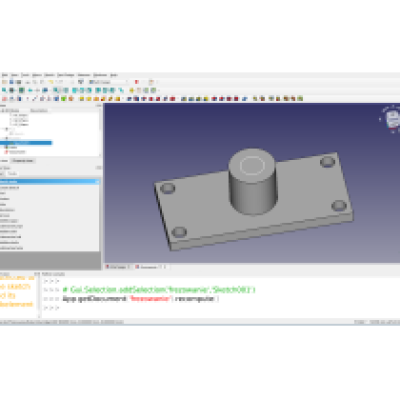Image resolution: width=400 pixels, height=400 pixels.
Task: Click the New document toolbar icon
Action: coord(5,82)
